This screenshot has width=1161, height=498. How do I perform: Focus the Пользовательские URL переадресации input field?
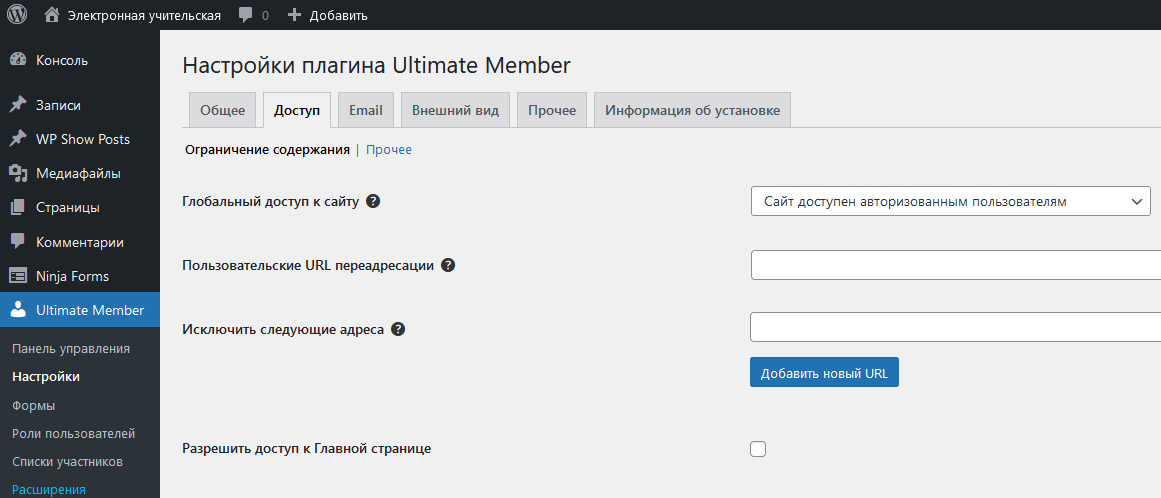[956, 265]
